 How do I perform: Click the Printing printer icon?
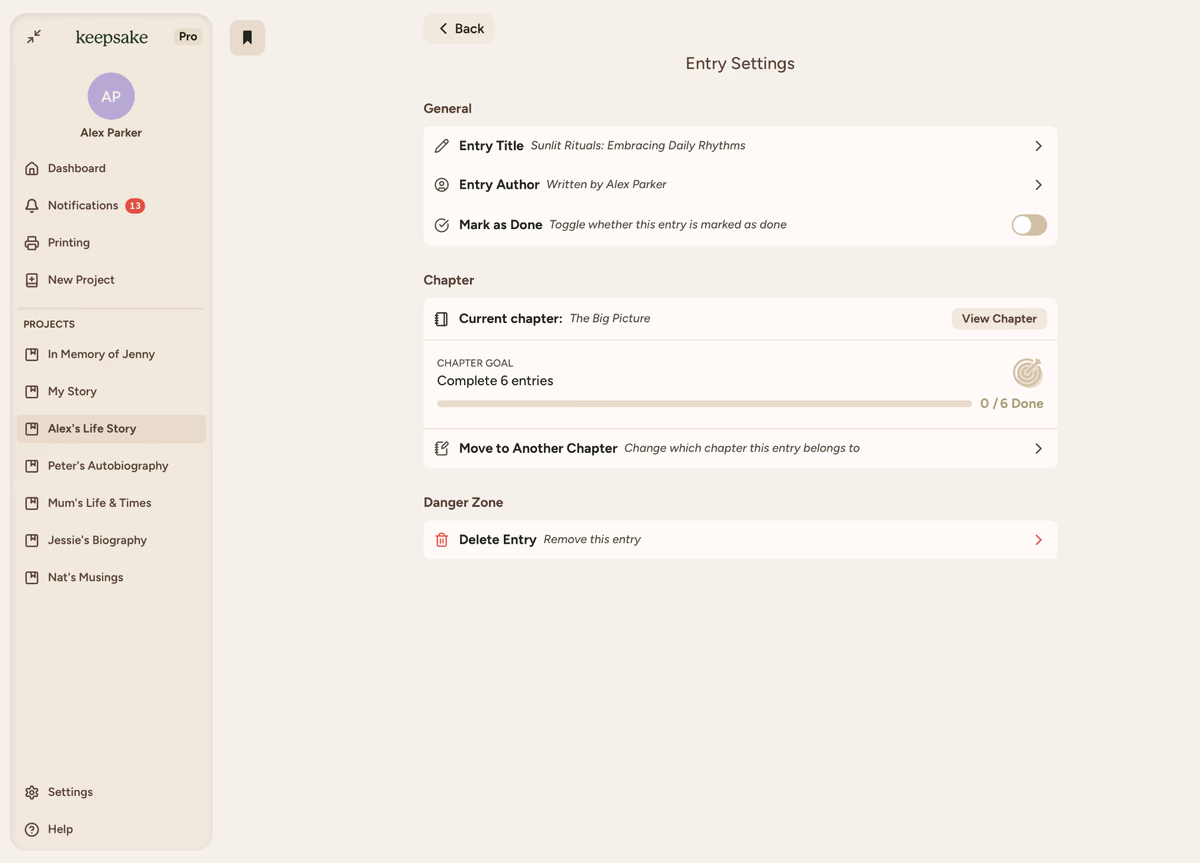click(x=32, y=243)
